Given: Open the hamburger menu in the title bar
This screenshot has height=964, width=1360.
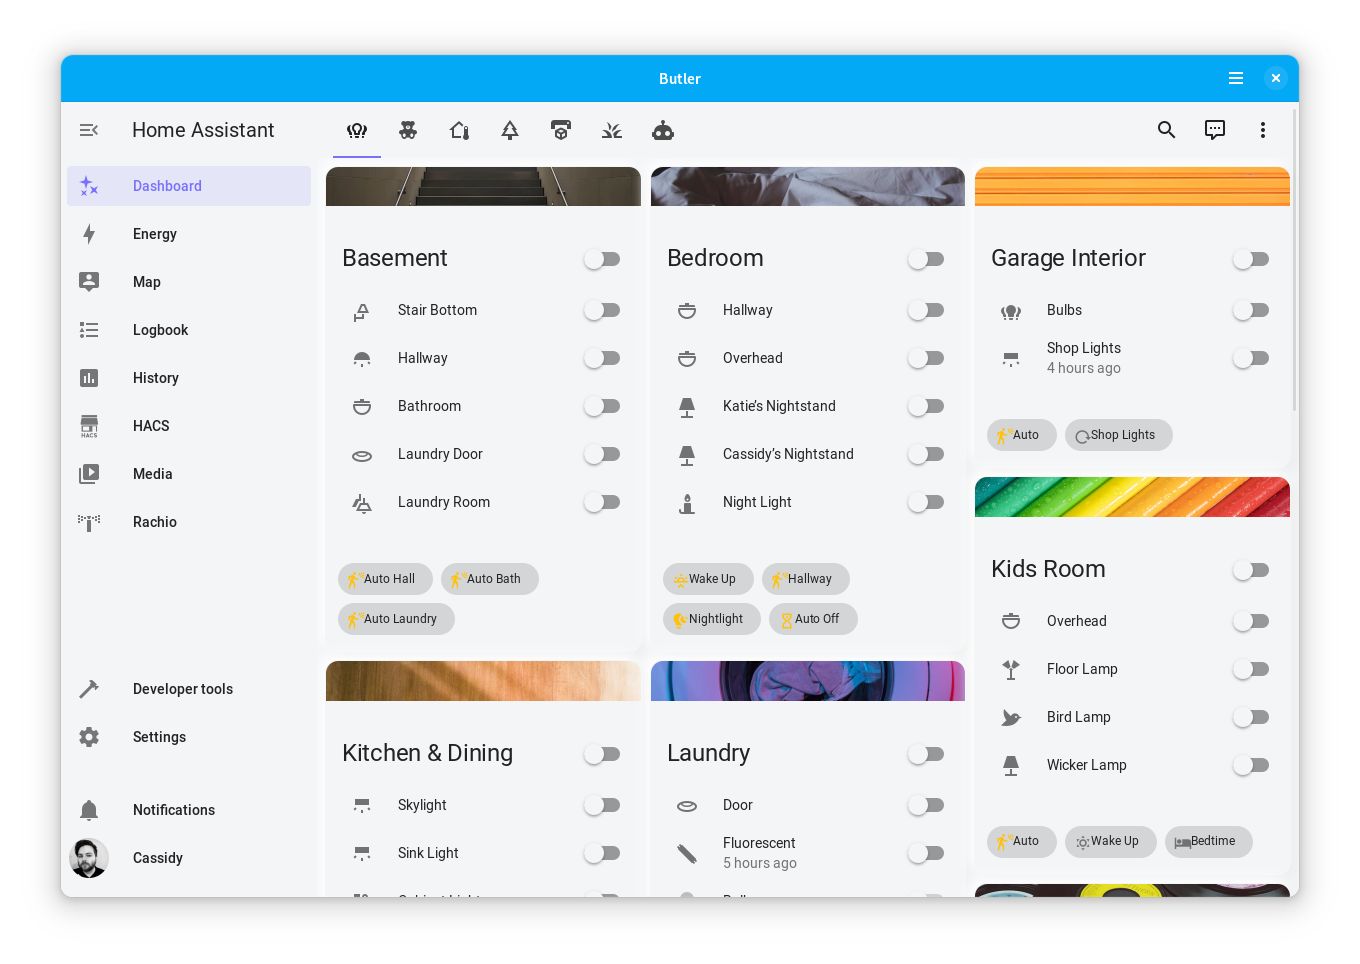Looking at the screenshot, I should (1235, 78).
